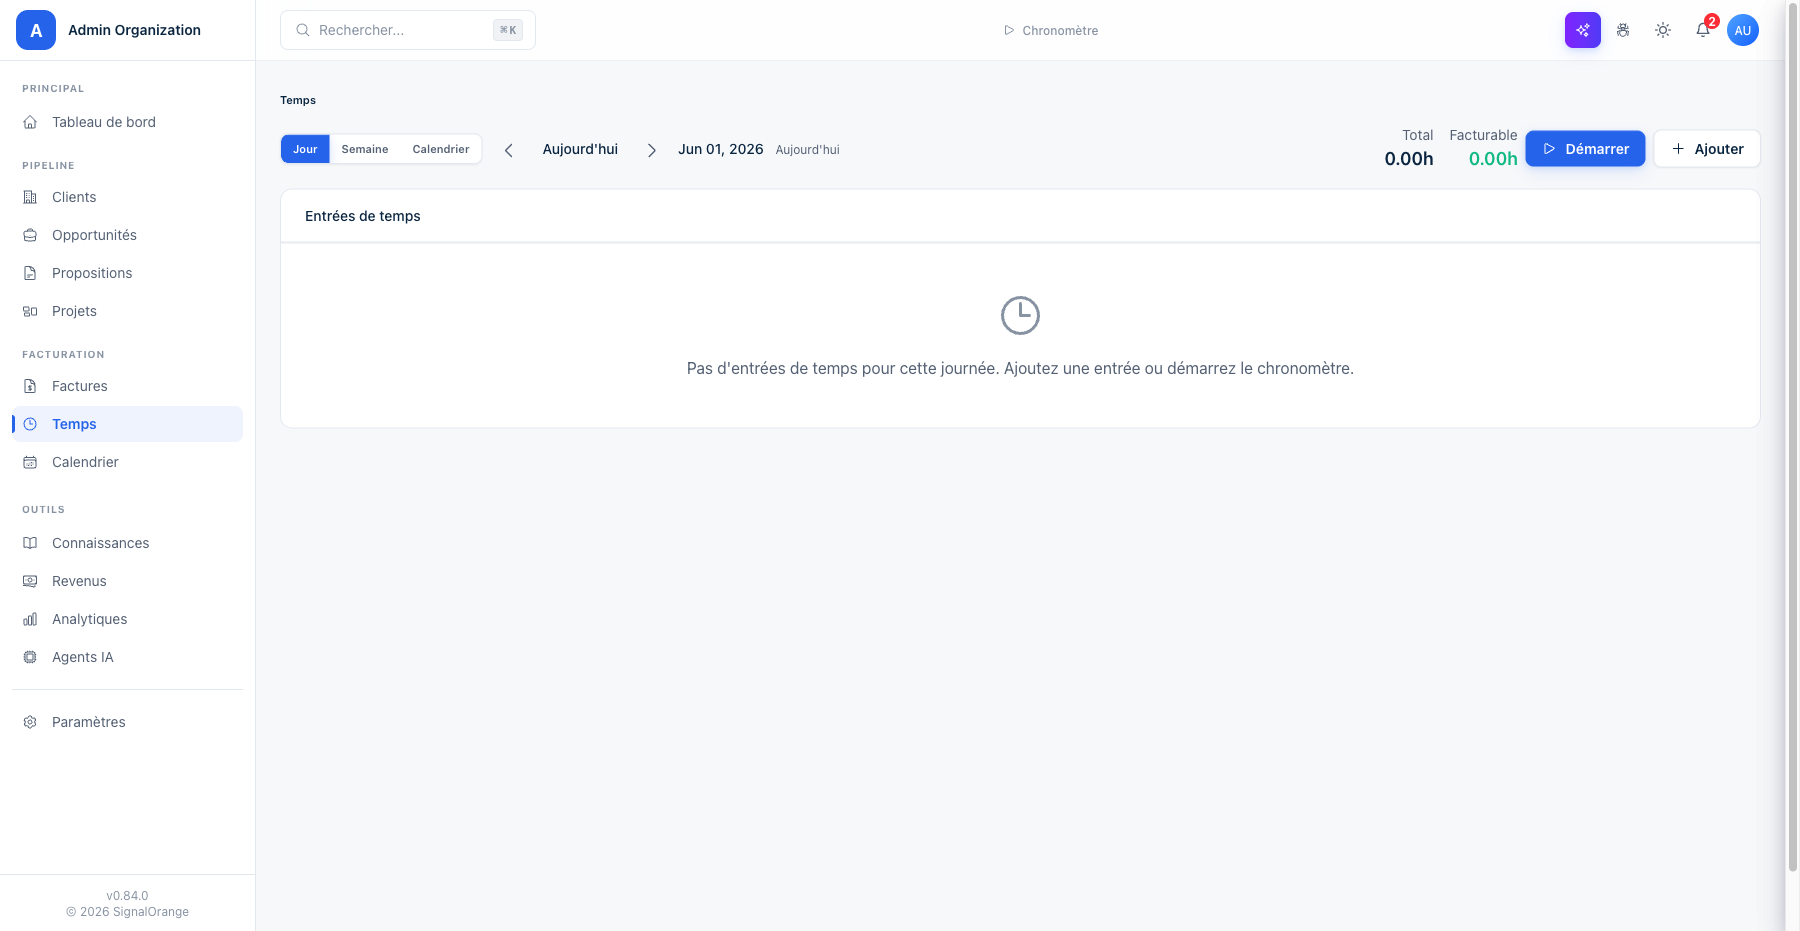Open Agents IA in sidebar
This screenshot has width=1800, height=931.
(x=127, y=657)
